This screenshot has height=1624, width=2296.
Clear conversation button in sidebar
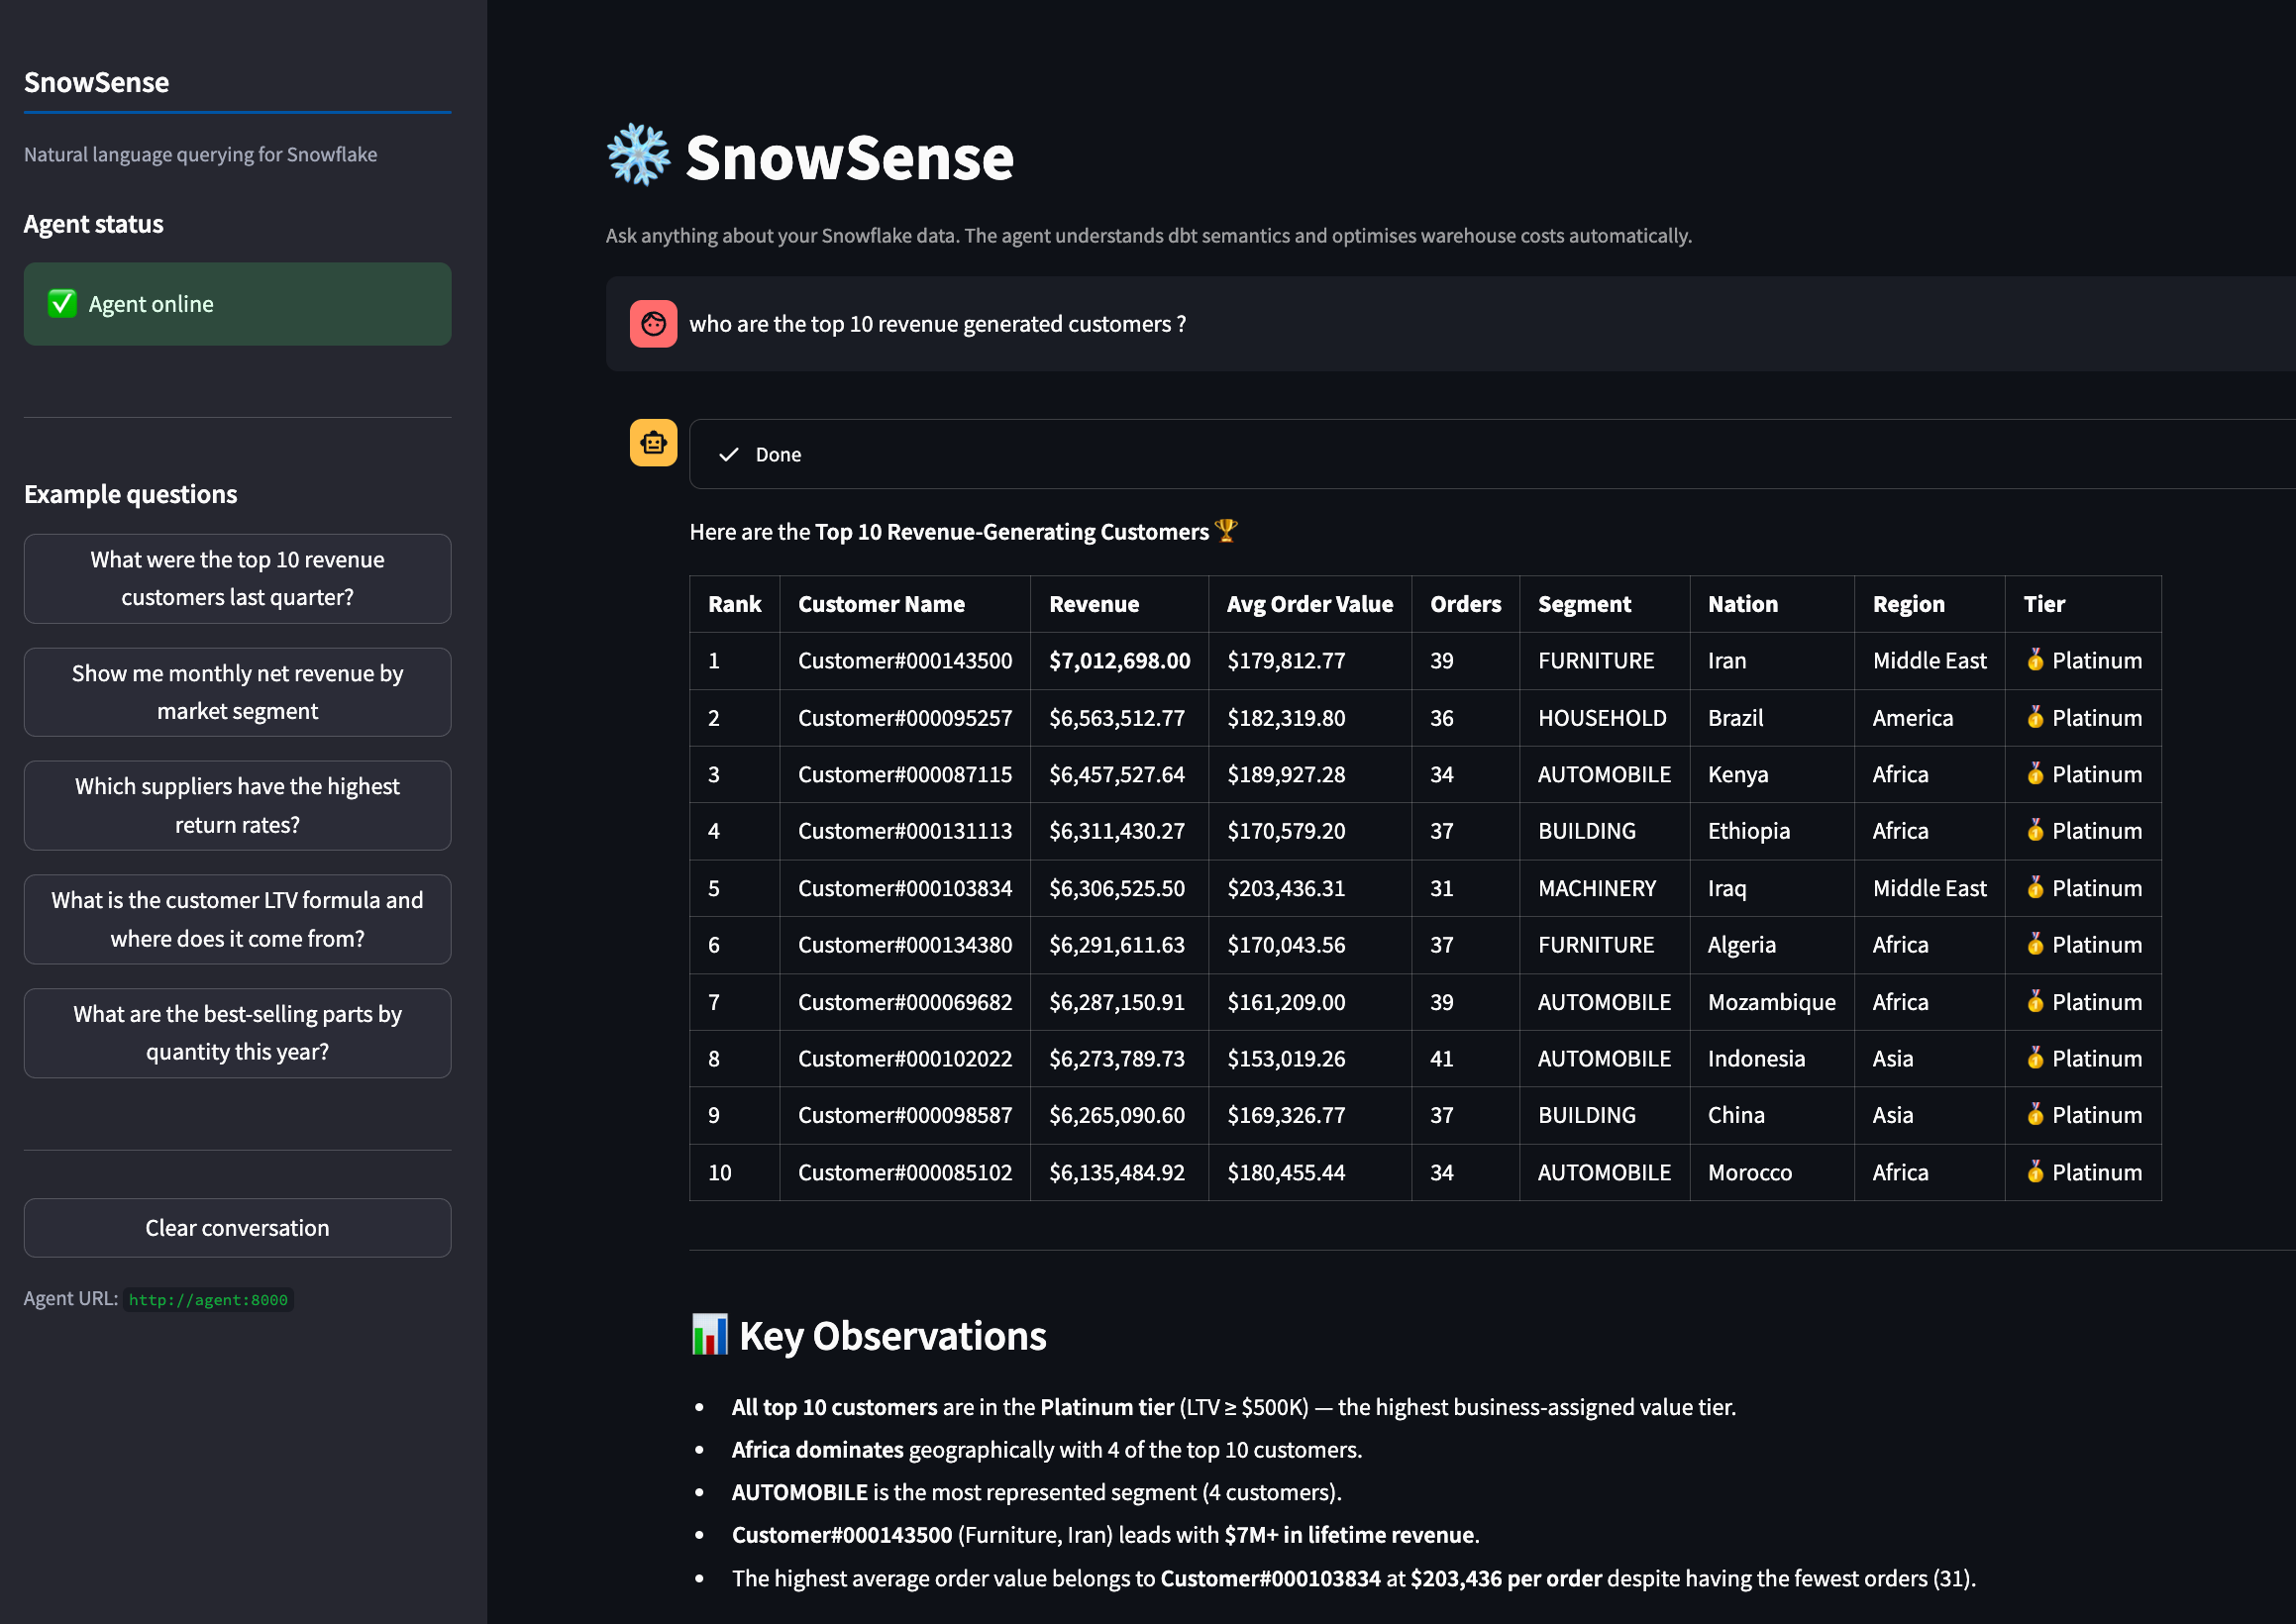pyautogui.click(x=237, y=1228)
